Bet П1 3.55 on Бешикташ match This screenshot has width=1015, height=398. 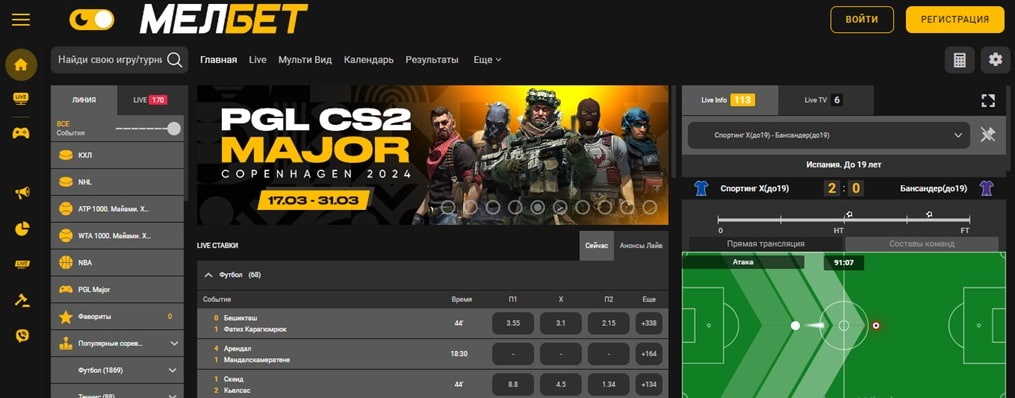(x=513, y=323)
